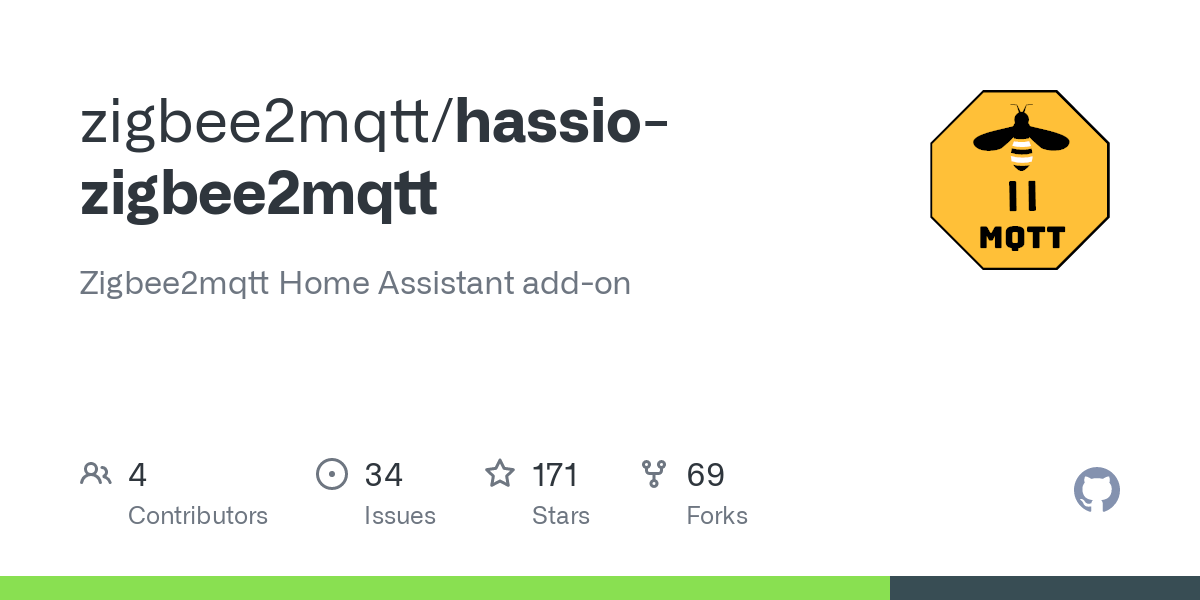Click the green language bar segment

pyautogui.click(x=445, y=588)
